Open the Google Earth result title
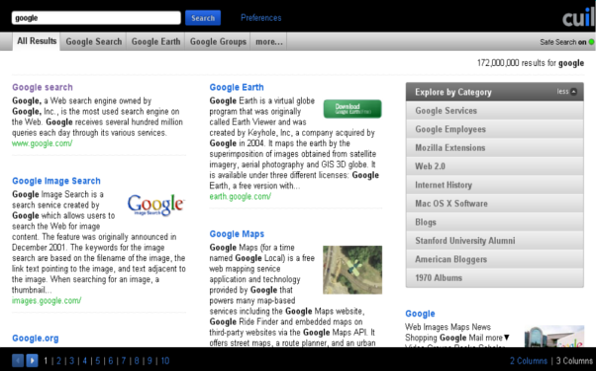 click(x=236, y=87)
